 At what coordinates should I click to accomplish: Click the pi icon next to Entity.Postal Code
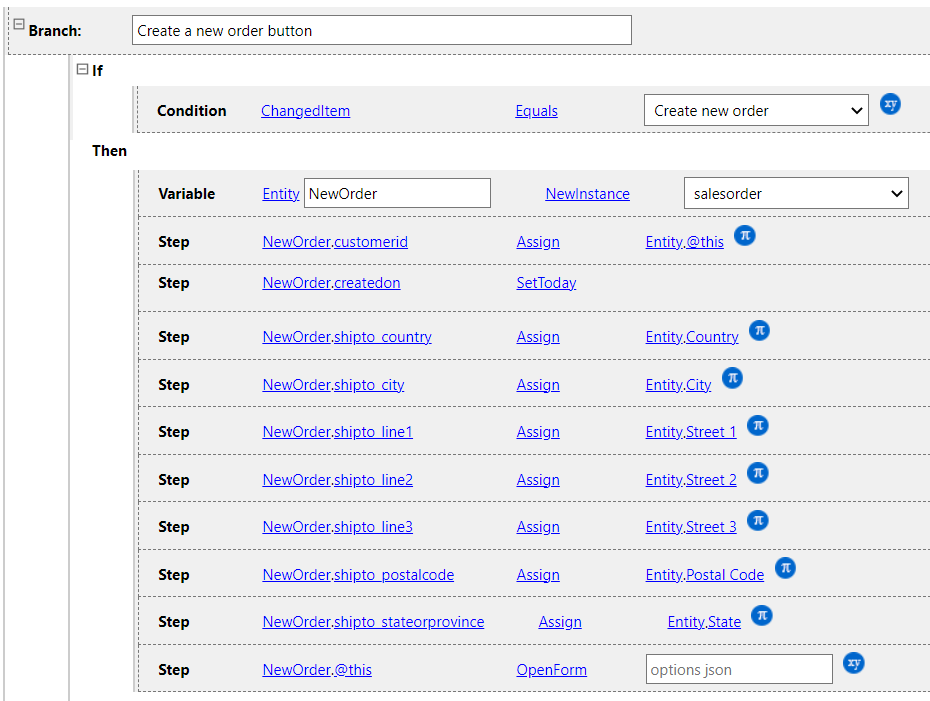(785, 568)
